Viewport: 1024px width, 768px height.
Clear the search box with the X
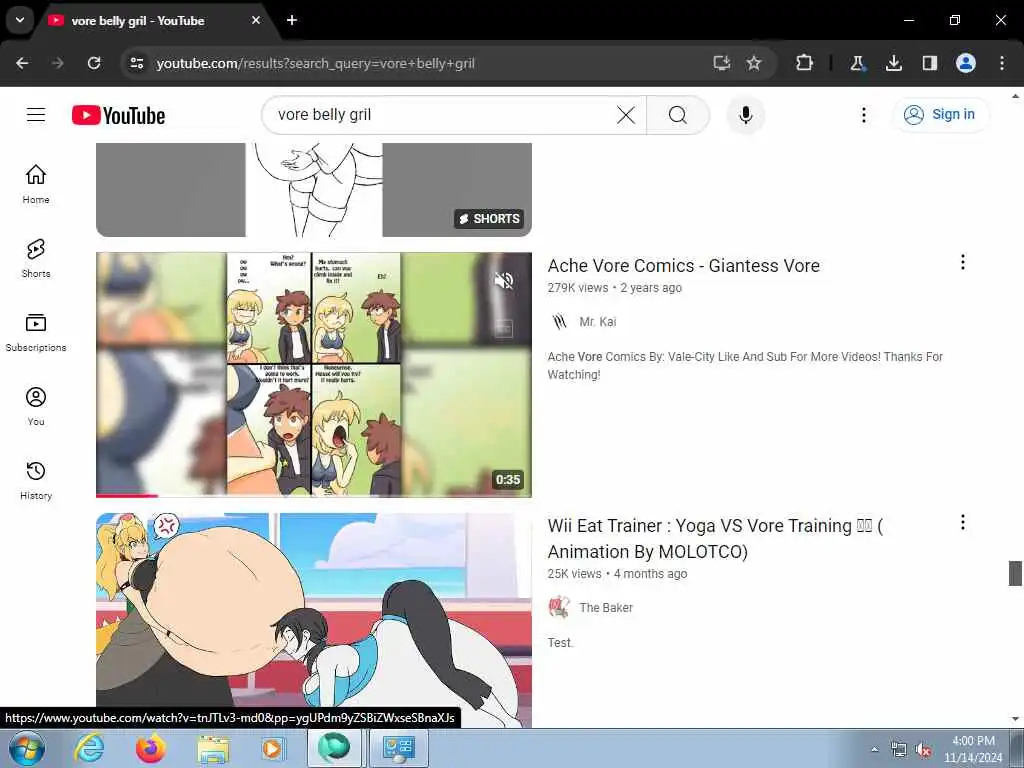click(626, 115)
